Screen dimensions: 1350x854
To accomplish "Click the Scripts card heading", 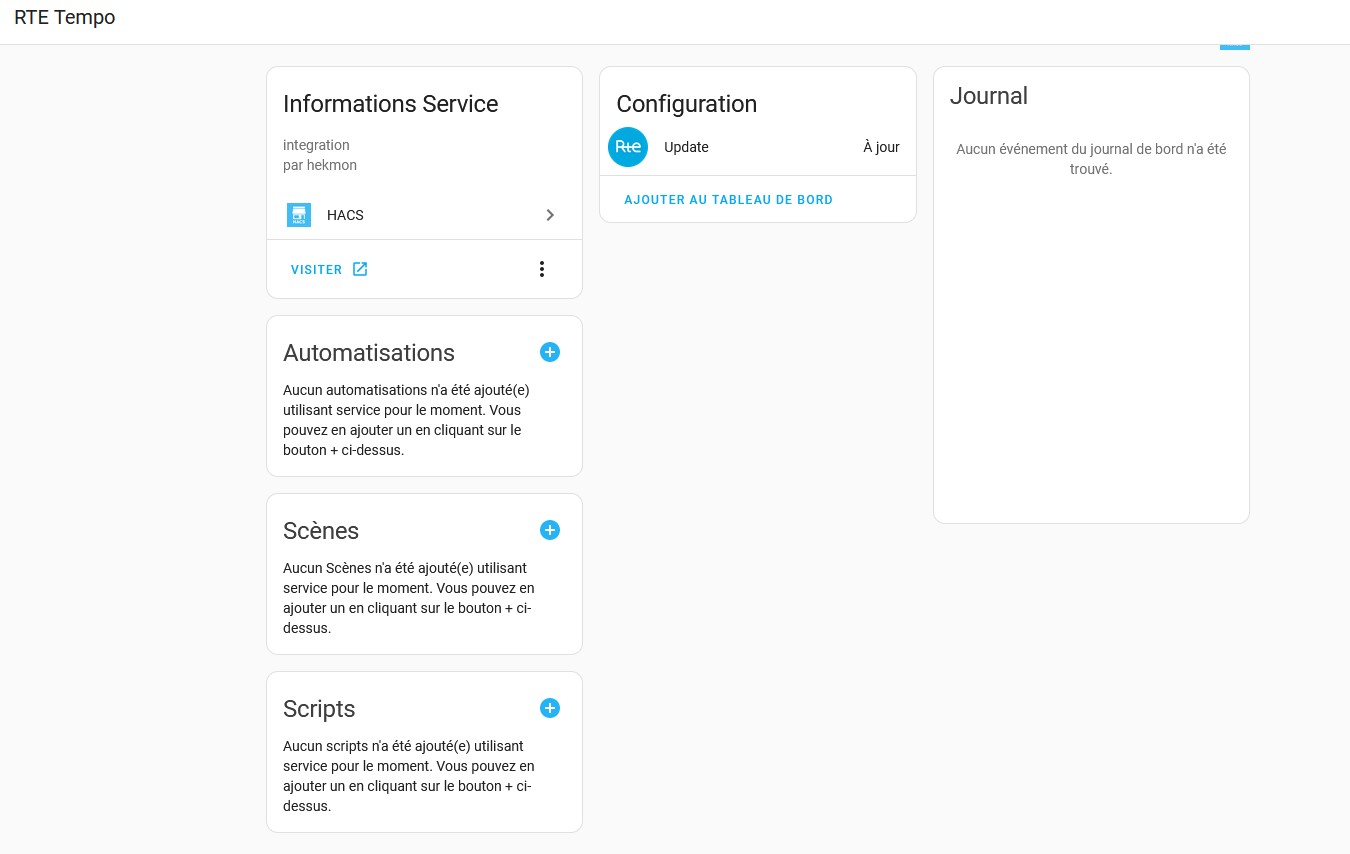I will coord(319,709).
